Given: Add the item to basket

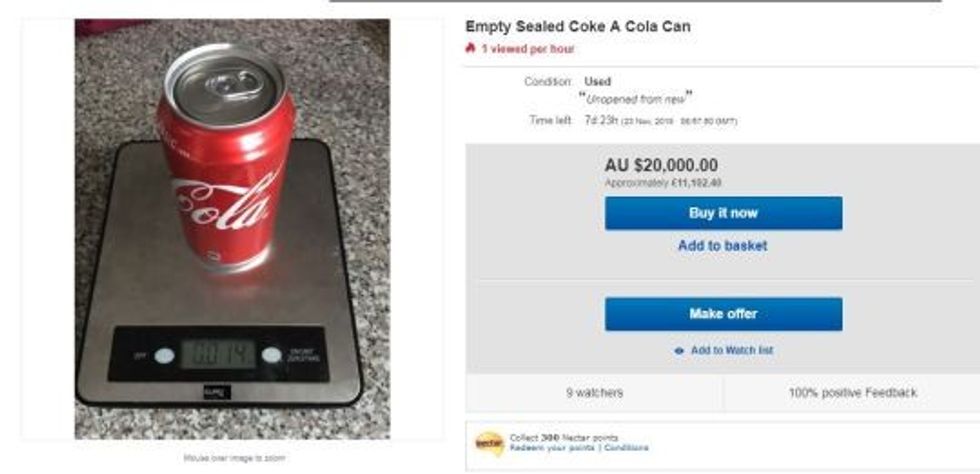Looking at the screenshot, I should (x=723, y=246).
